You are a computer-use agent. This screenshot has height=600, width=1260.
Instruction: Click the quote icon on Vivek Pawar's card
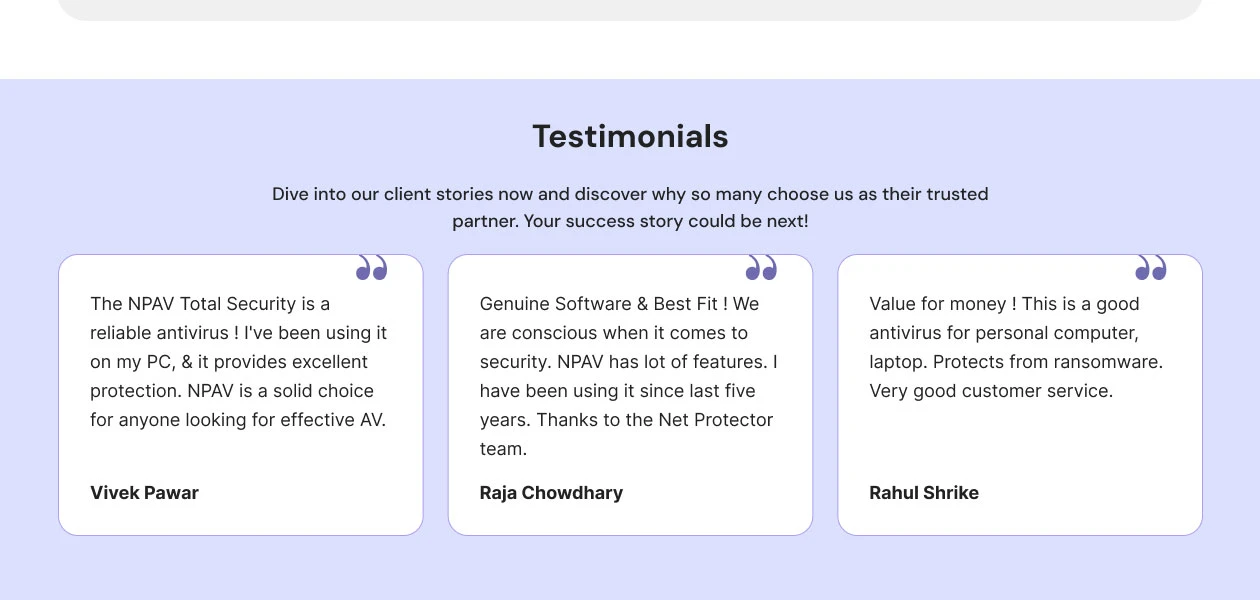click(x=371, y=267)
